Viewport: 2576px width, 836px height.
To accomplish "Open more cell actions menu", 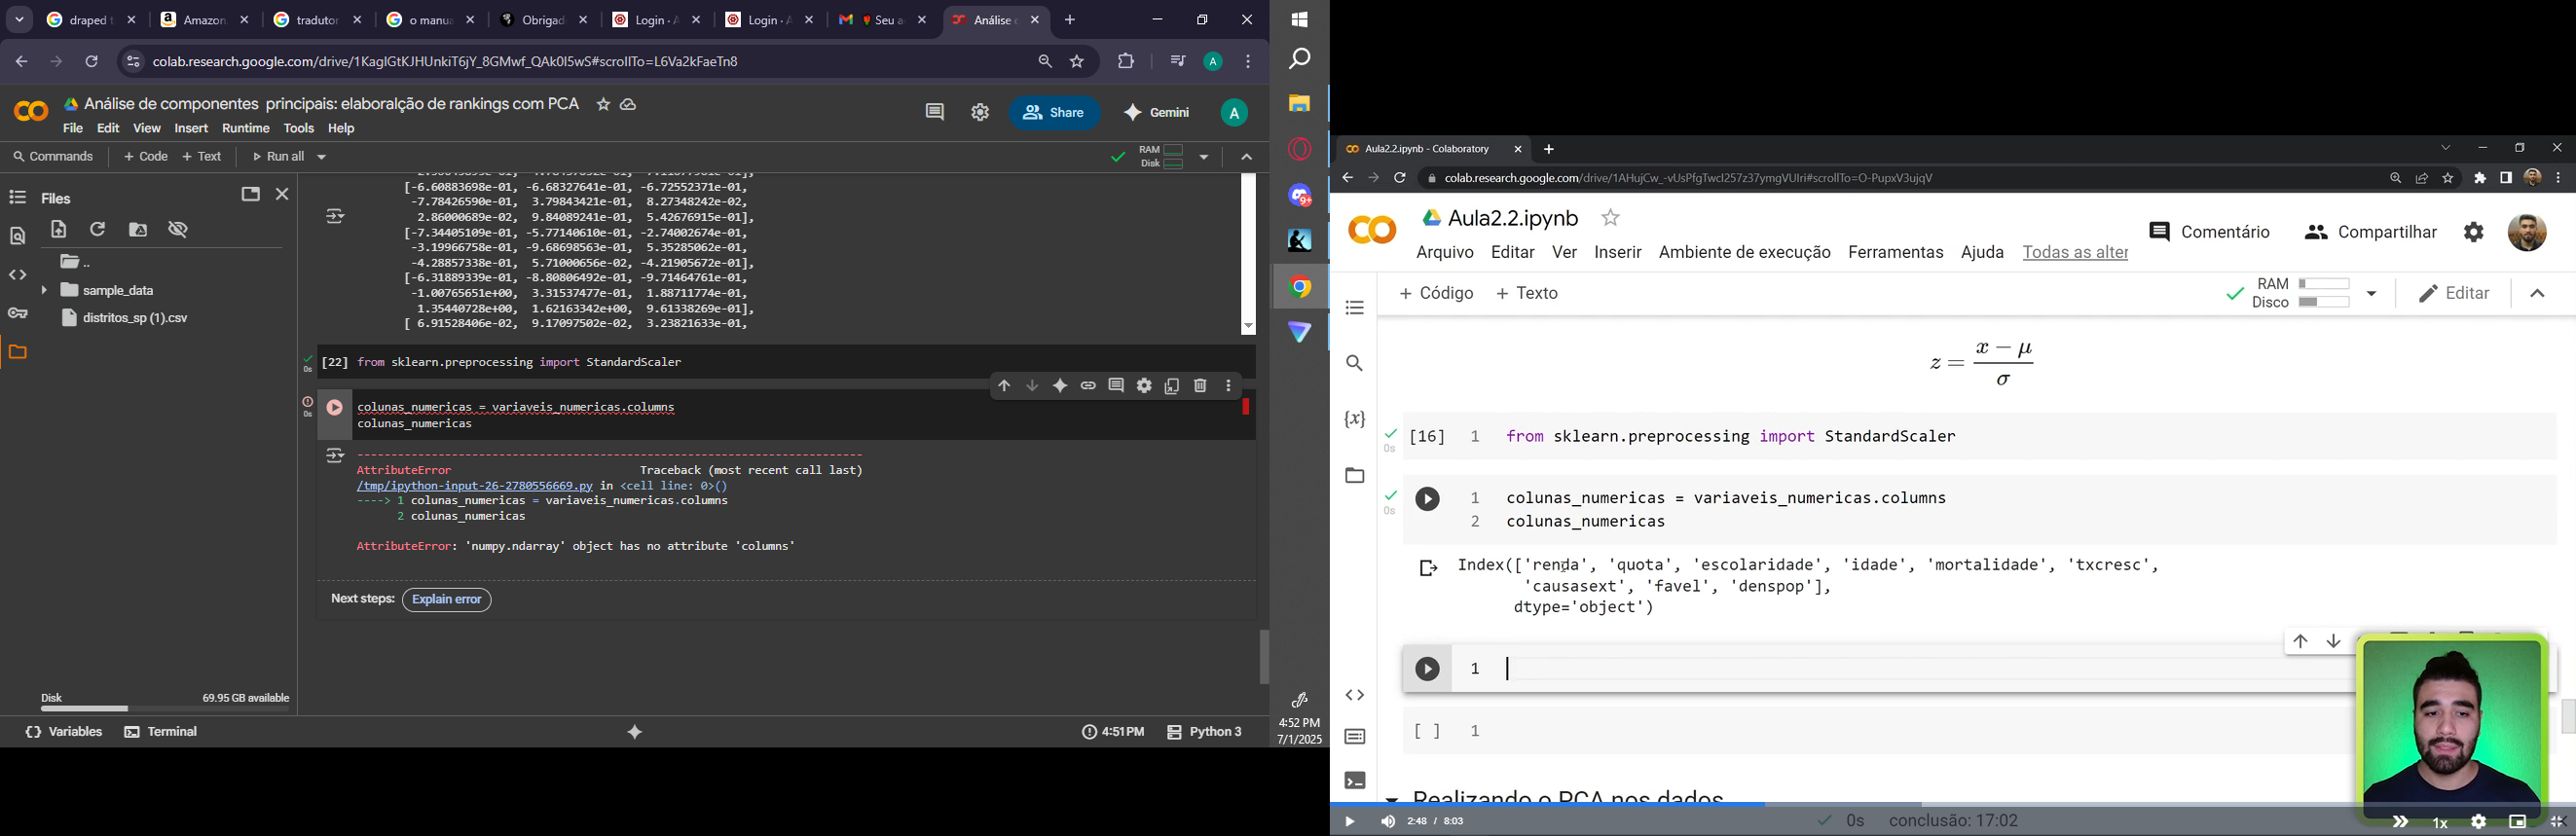I will (1228, 386).
